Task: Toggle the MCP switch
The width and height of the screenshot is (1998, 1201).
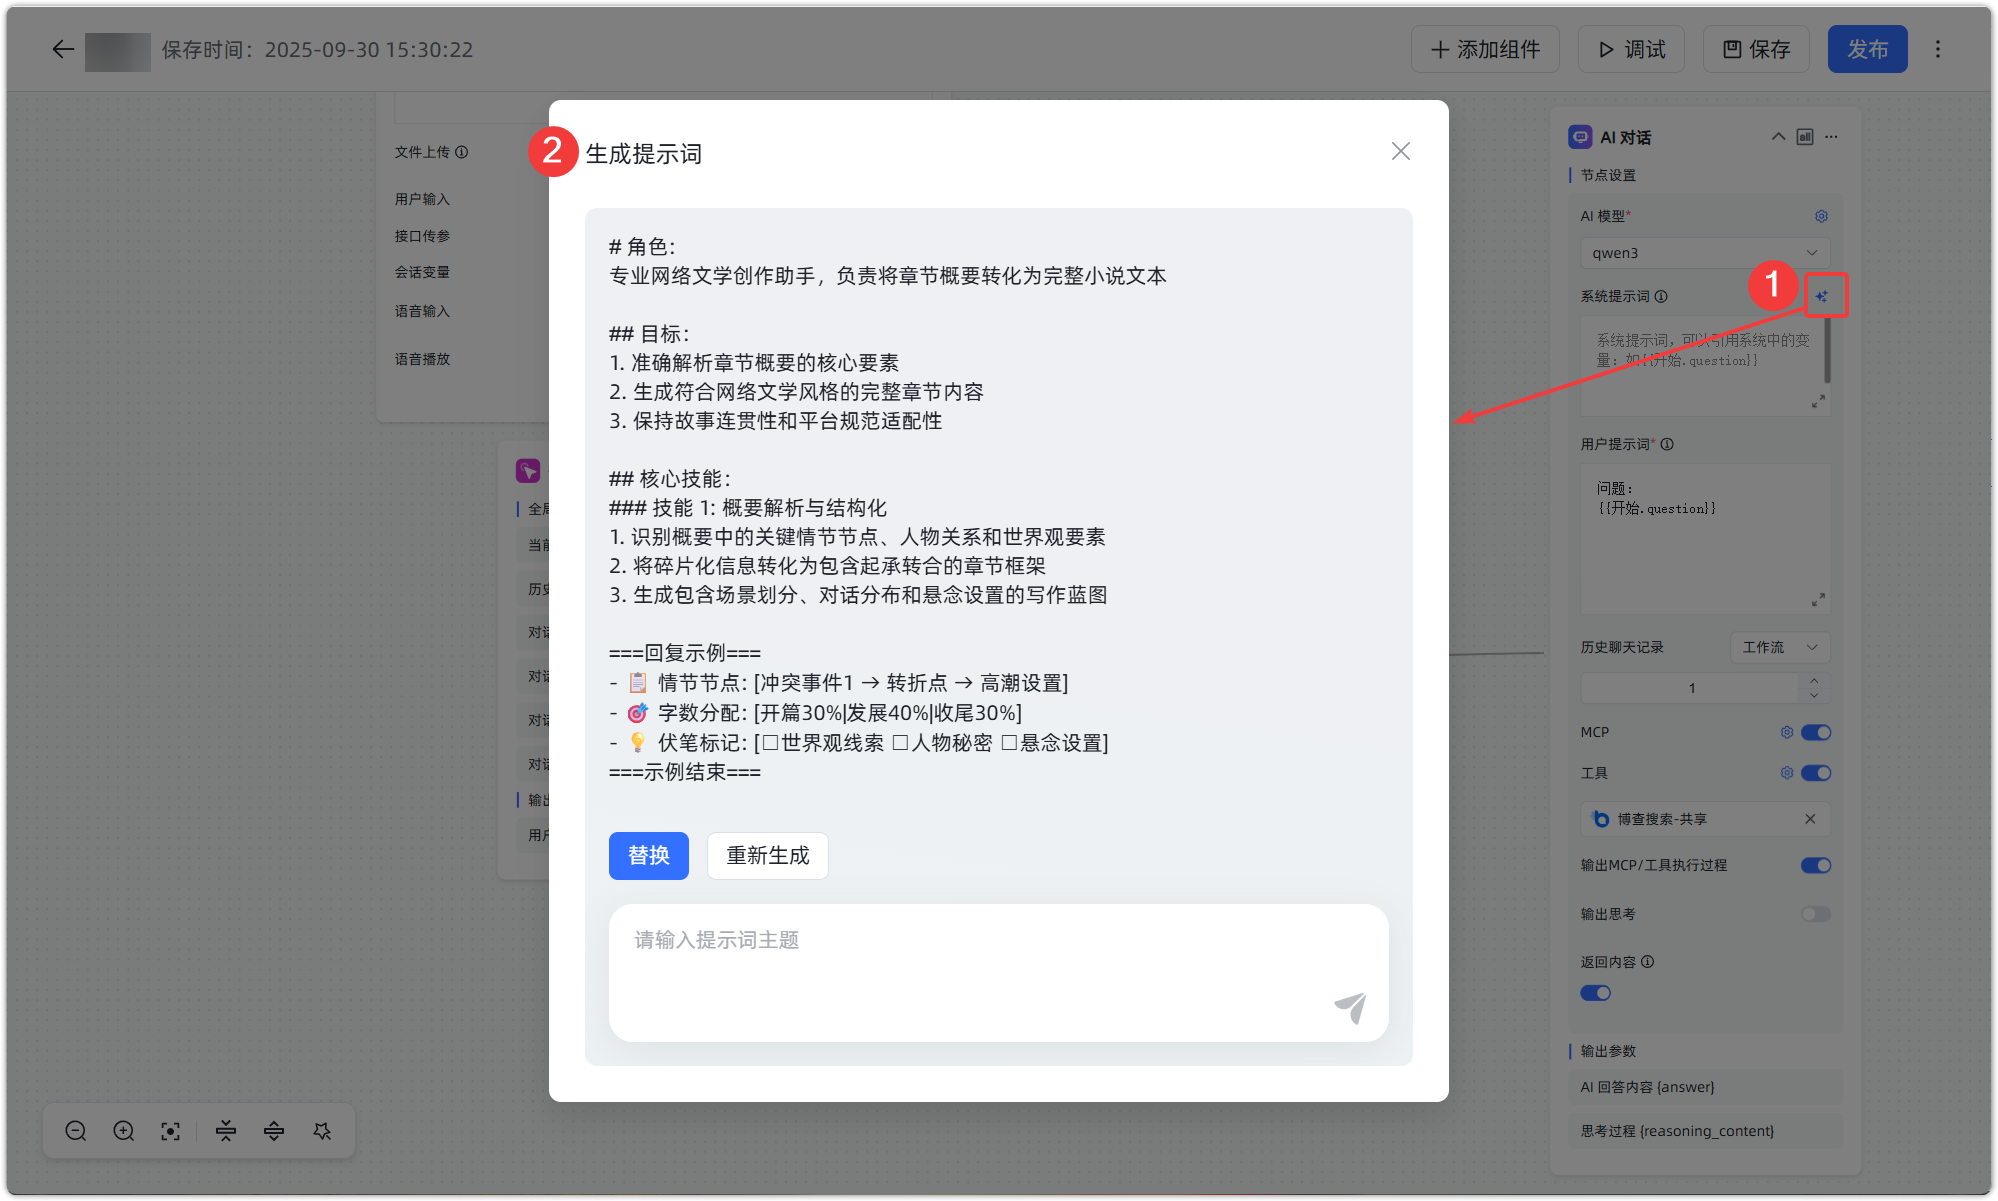Action: point(1815,732)
